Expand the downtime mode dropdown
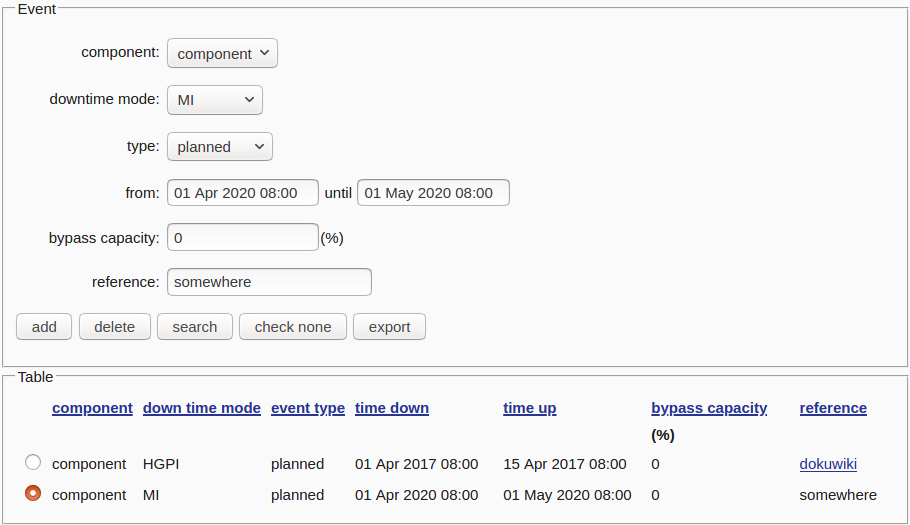Screen dimensions: 910x525 point(214,100)
